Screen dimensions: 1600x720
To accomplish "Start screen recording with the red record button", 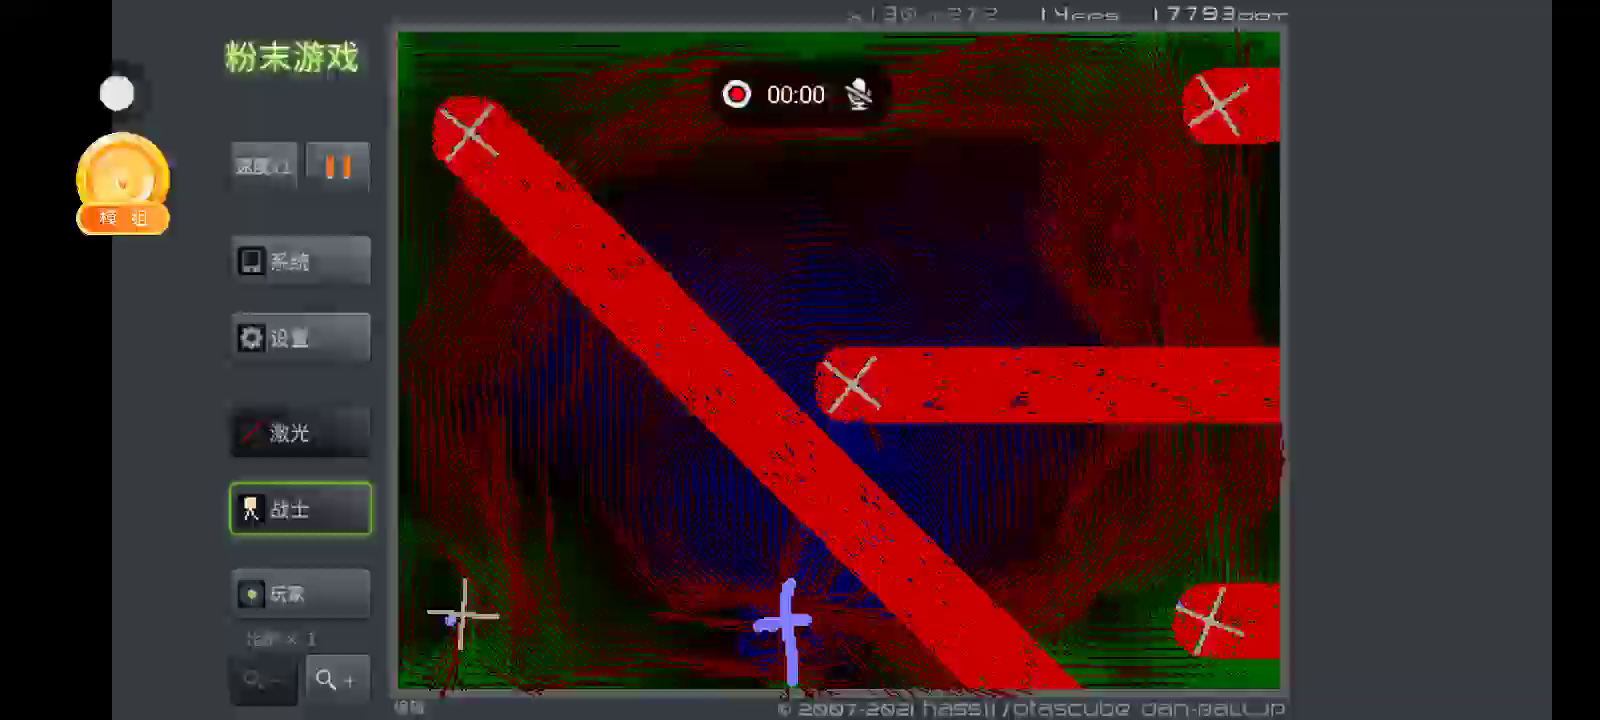I will (737, 94).
